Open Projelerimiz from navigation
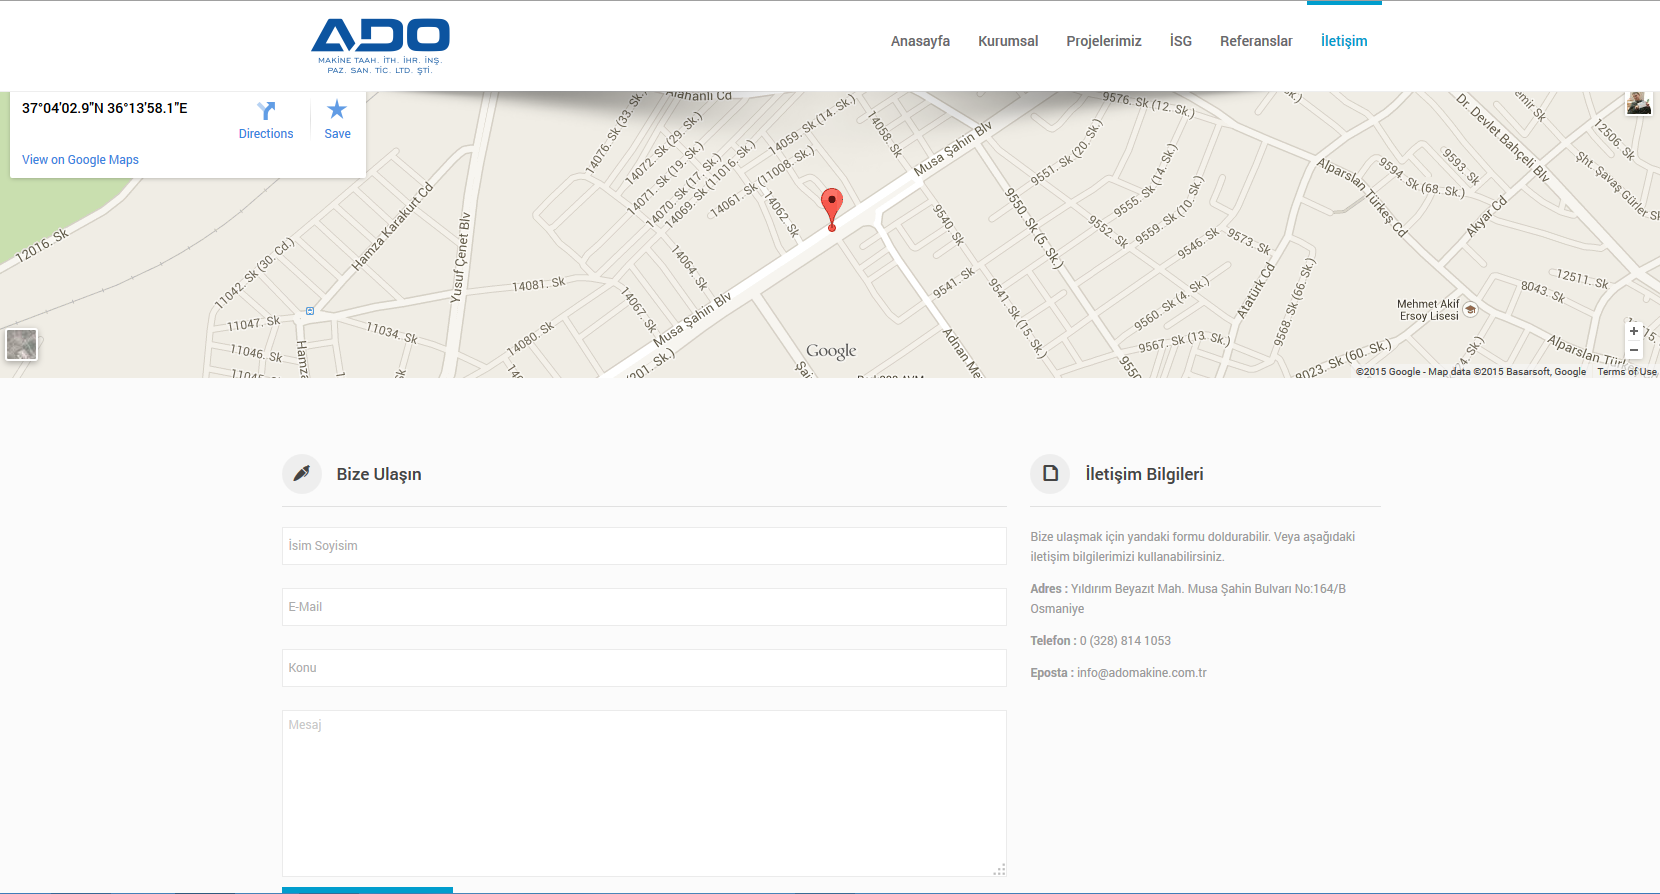Screen dimensions: 1660x894 pos(1103,41)
